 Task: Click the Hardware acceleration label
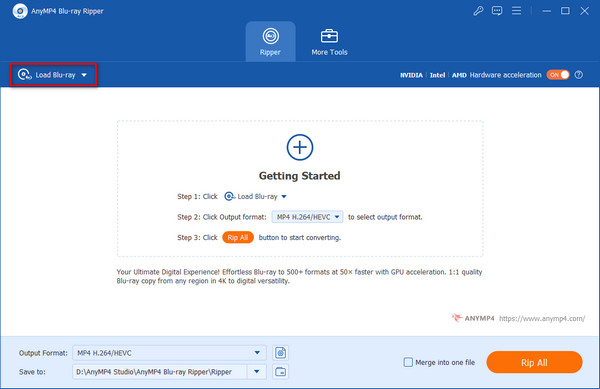(505, 75)
